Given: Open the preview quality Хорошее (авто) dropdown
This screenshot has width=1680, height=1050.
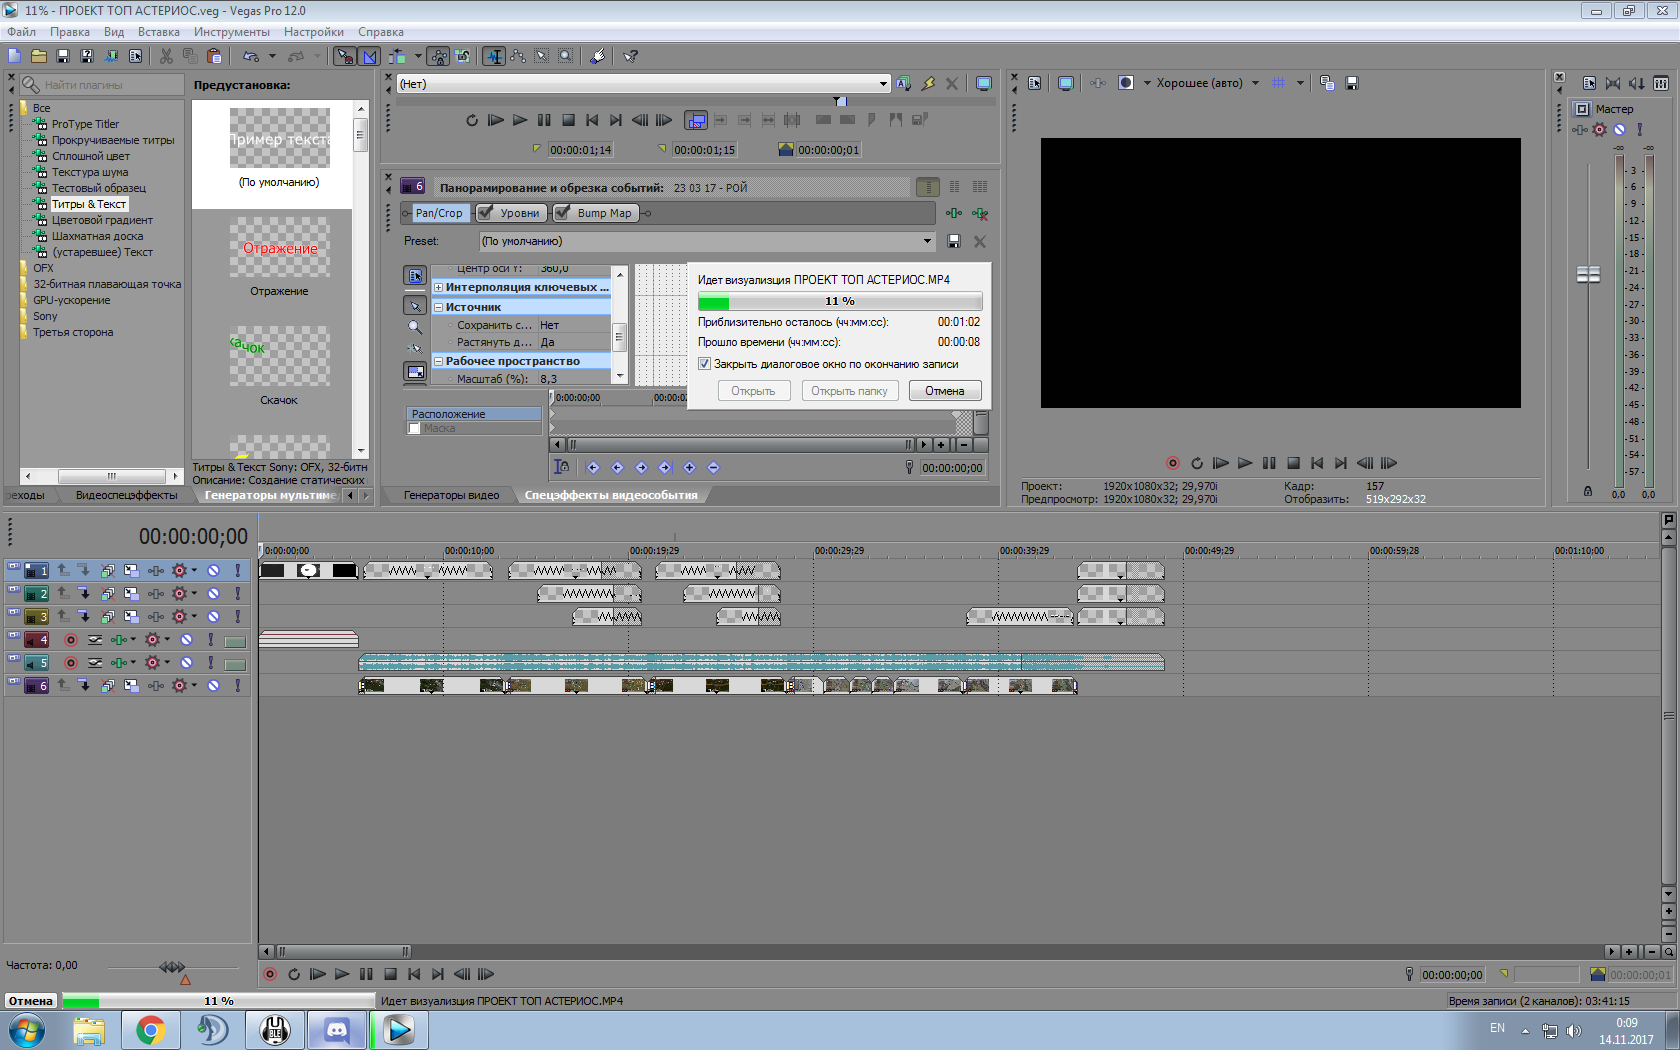Looking at the screenshot, I should coord(1255,83).
